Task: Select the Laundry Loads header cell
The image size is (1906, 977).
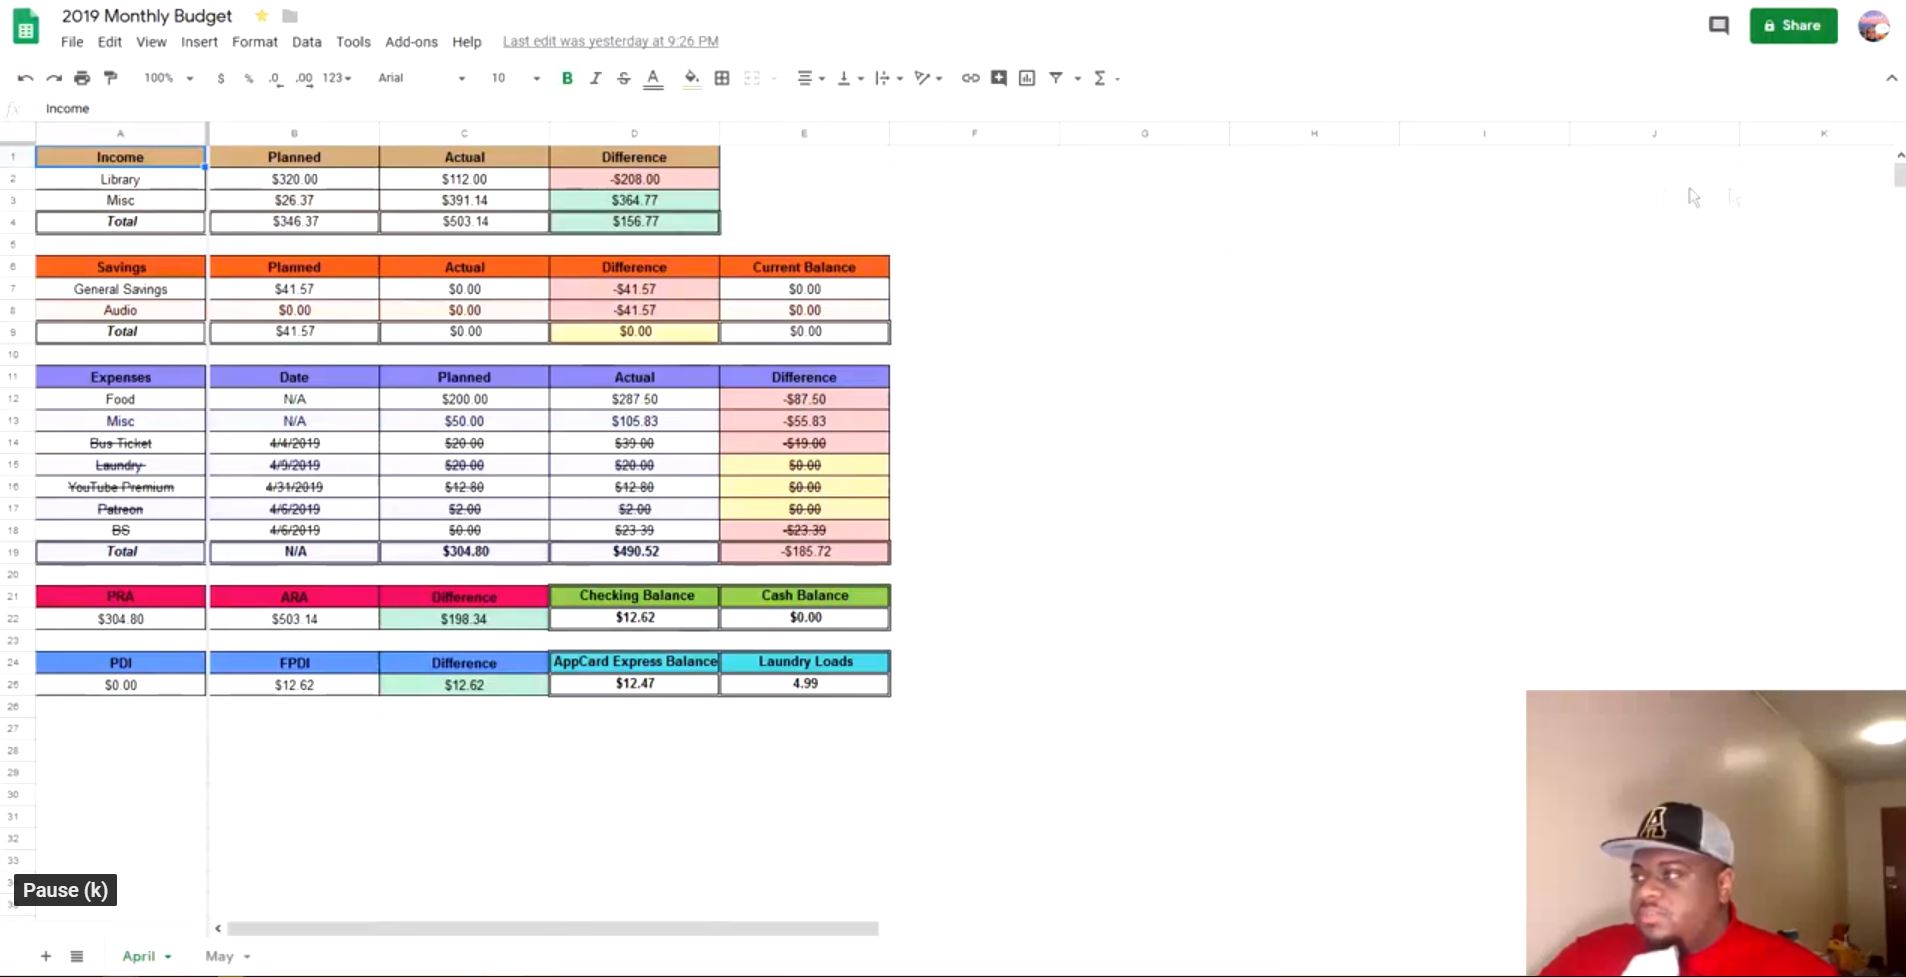Action: coord(805,662)
